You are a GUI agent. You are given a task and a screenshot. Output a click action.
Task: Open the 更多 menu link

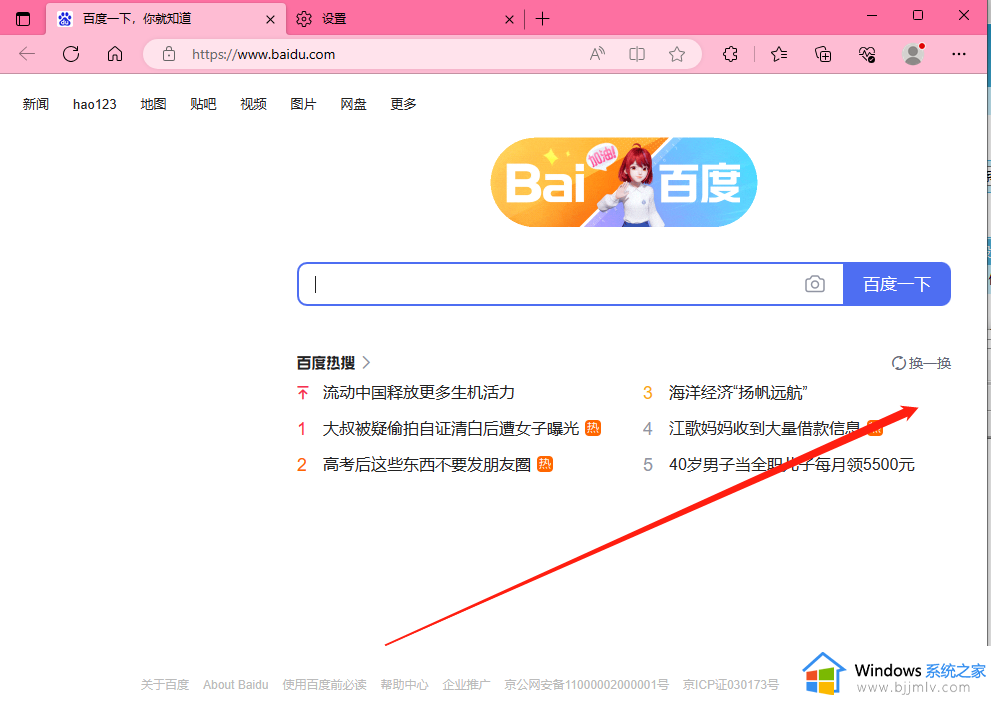pyautogui.click(x=403, y=104)
